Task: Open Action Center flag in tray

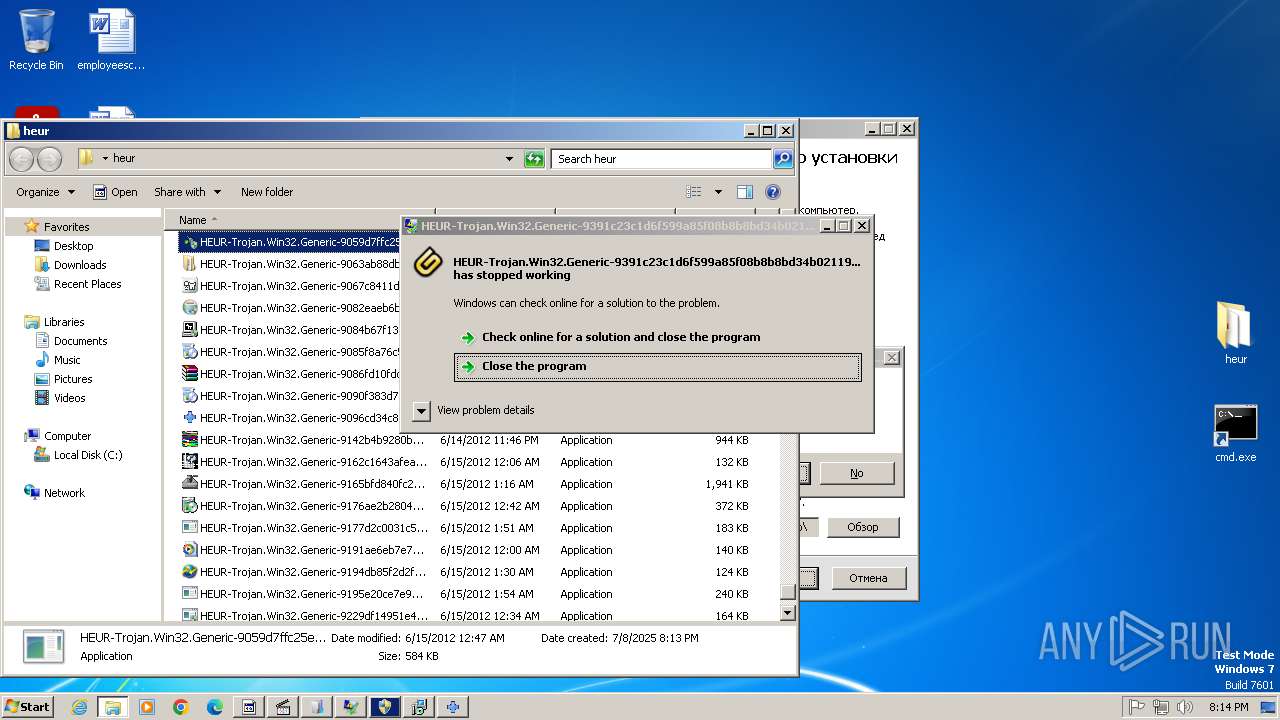Action: point(1137,707)
